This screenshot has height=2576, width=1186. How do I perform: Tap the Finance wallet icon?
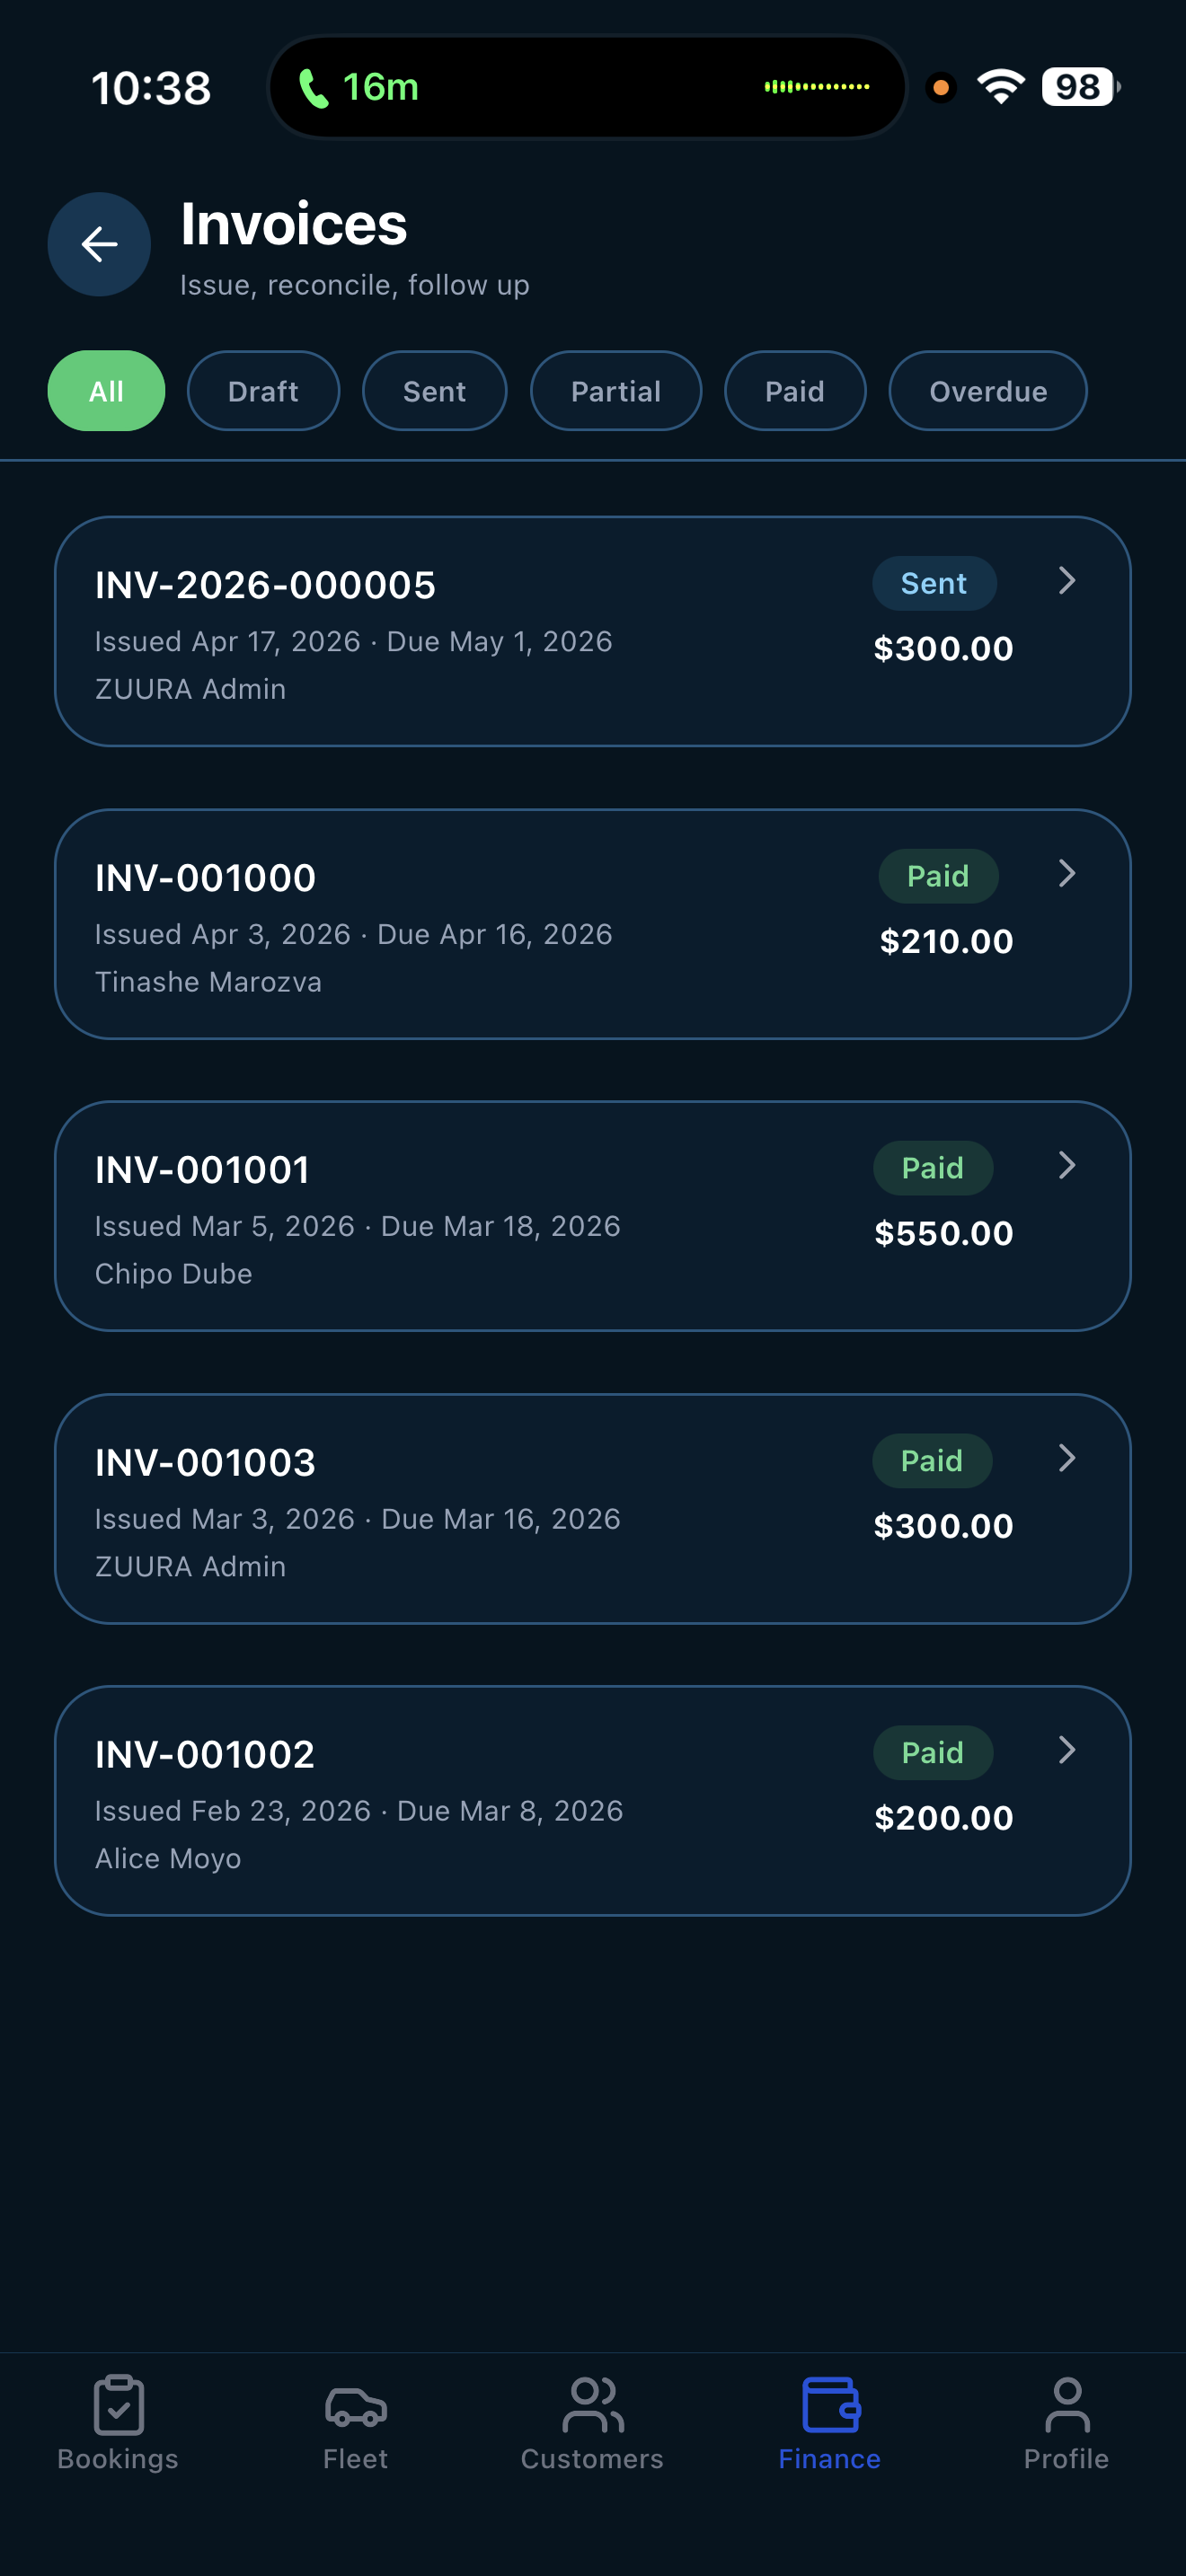(830, 2405)
